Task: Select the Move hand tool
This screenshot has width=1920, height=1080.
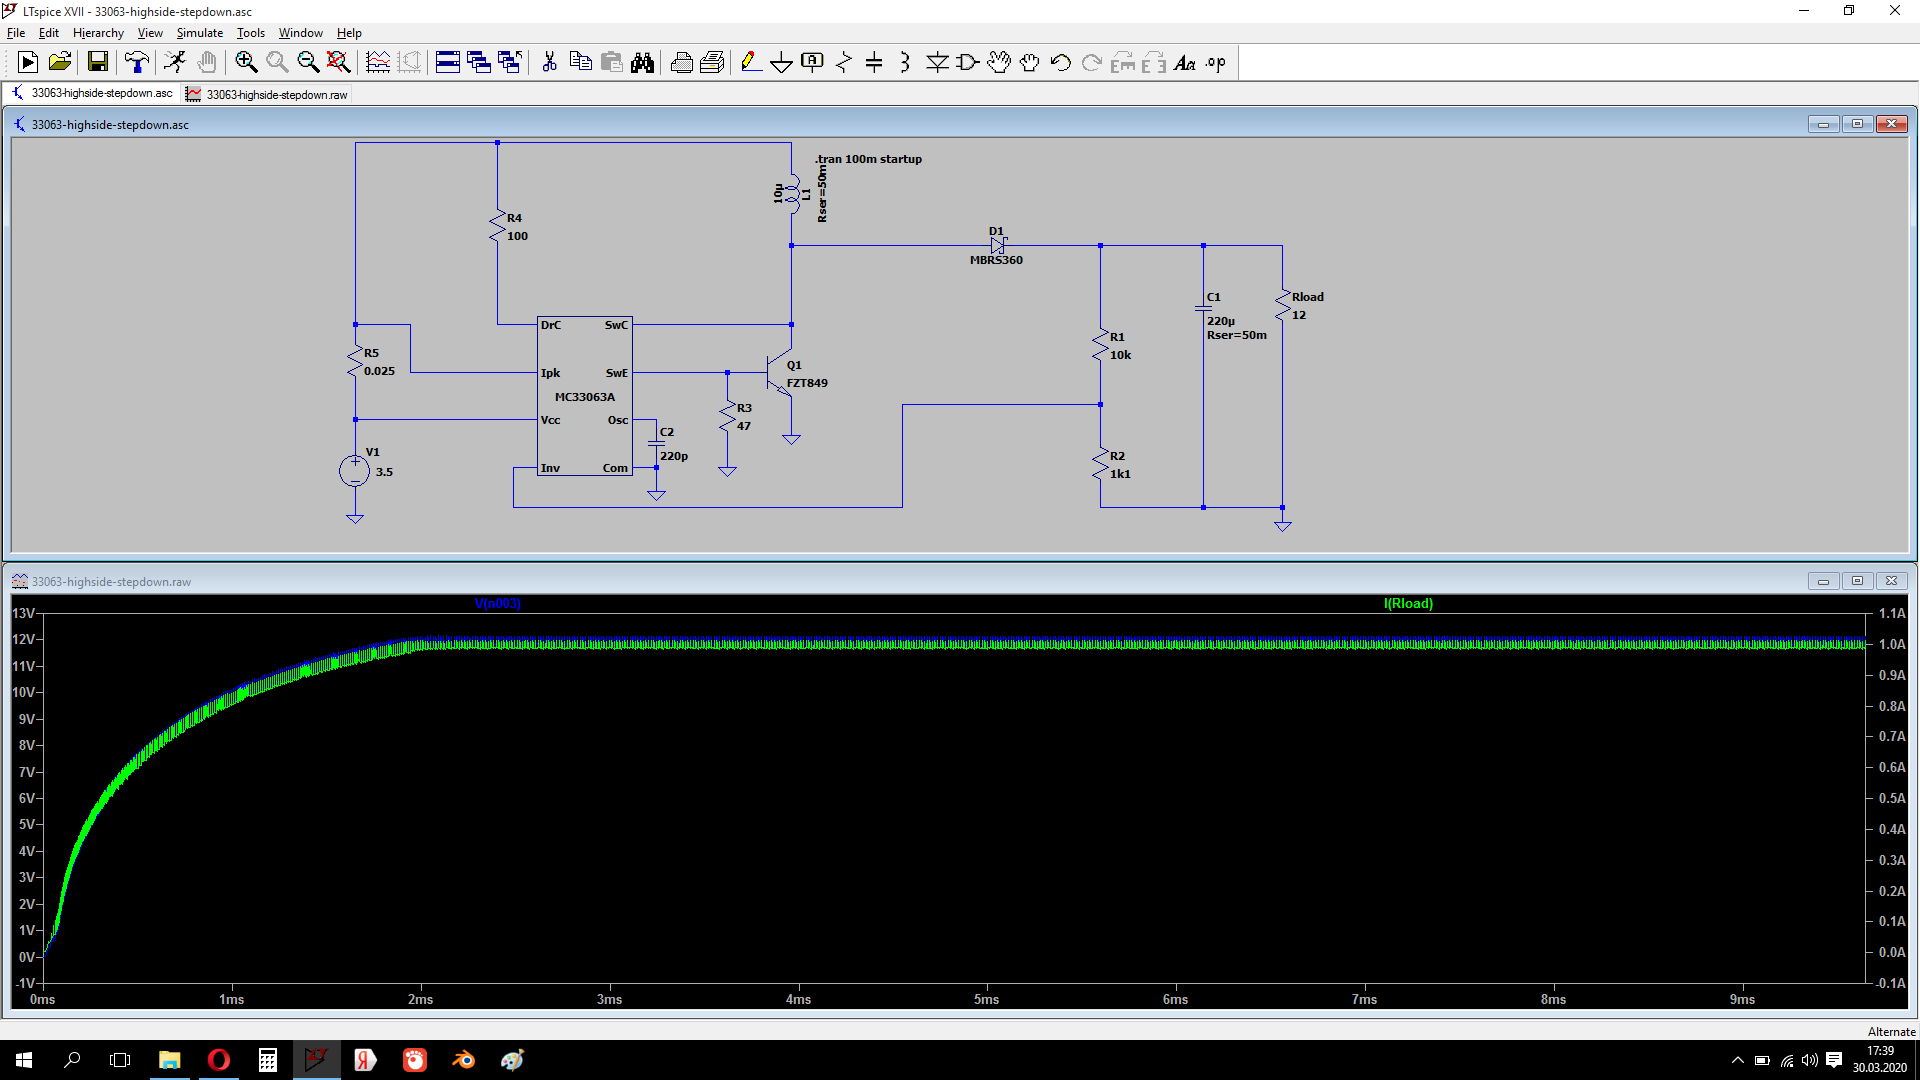Action: [999, 62]
